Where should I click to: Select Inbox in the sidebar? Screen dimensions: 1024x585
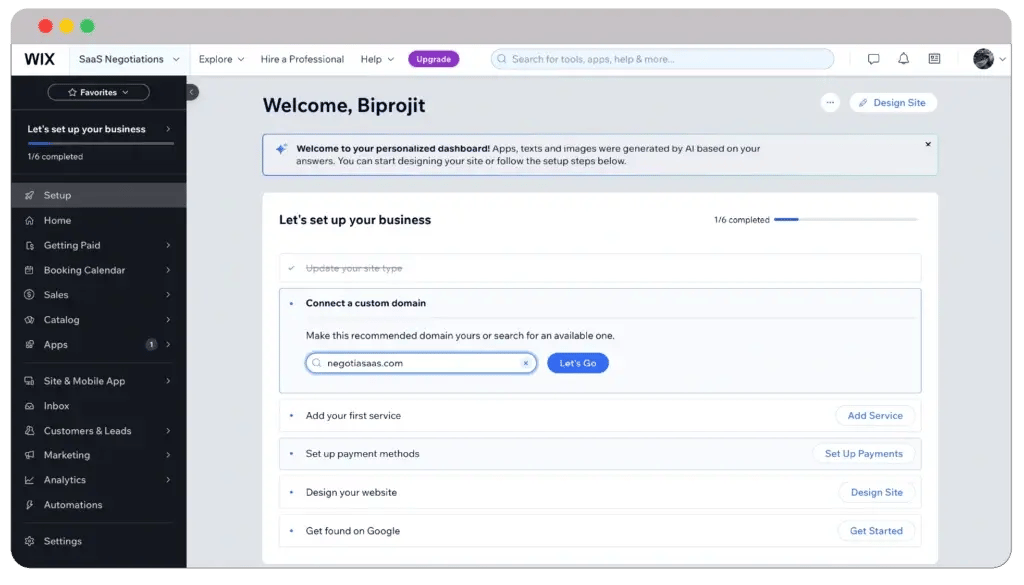point(57,406)
